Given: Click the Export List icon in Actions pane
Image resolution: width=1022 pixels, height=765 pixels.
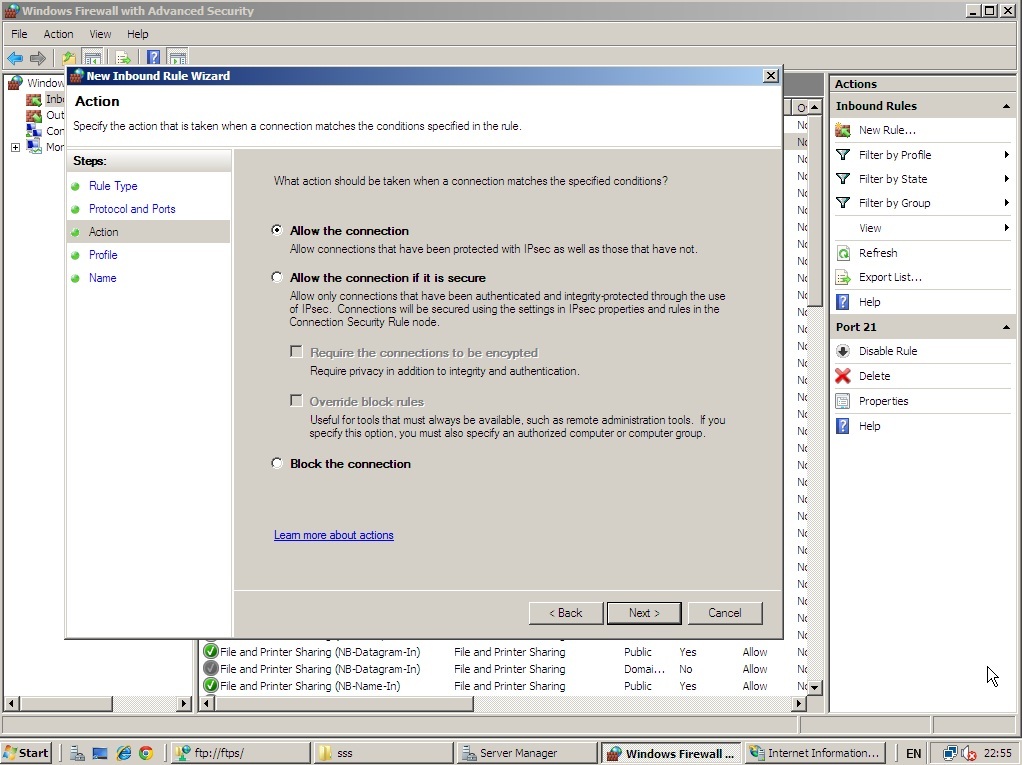Looking at the screenshot, I should coord(843,278).
